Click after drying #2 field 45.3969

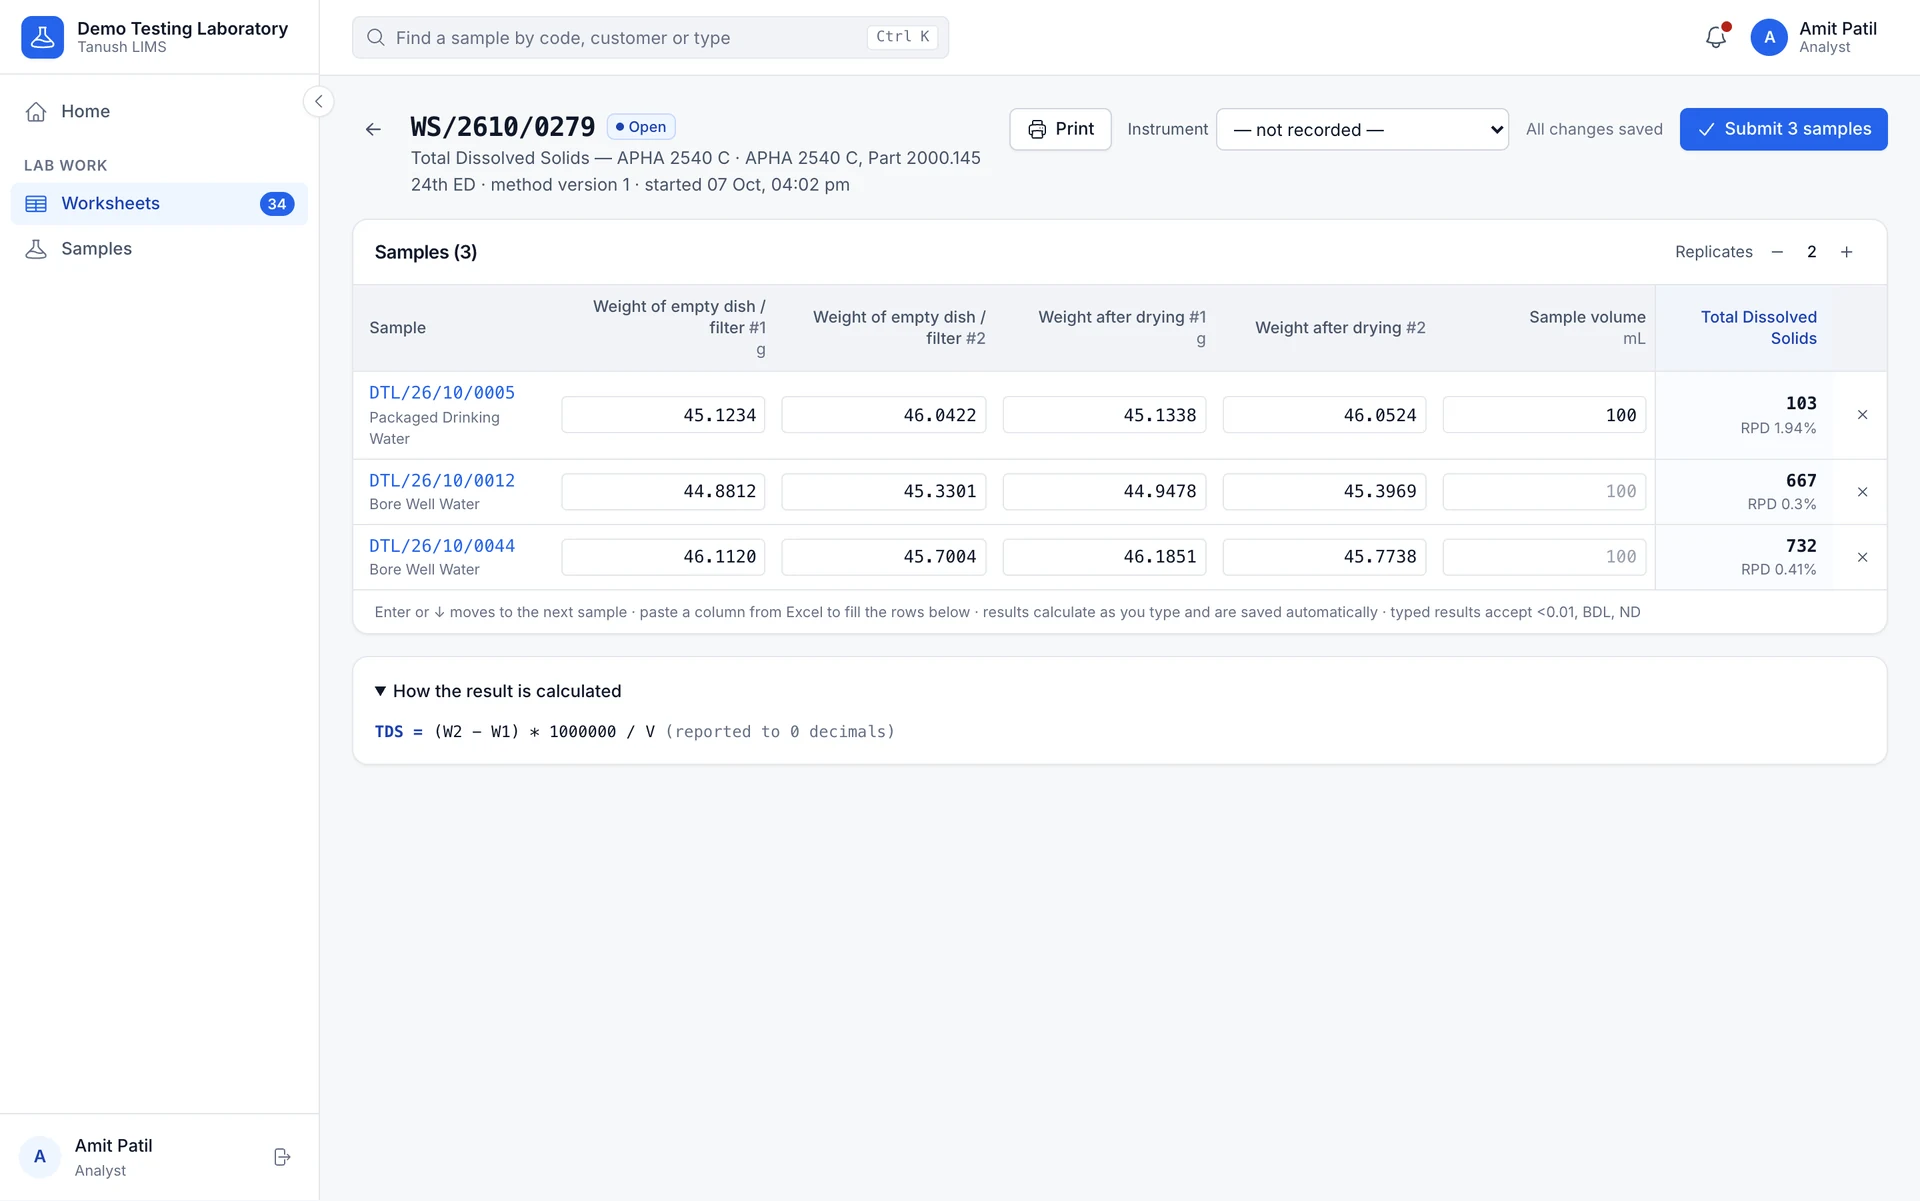coord(1324,492)
